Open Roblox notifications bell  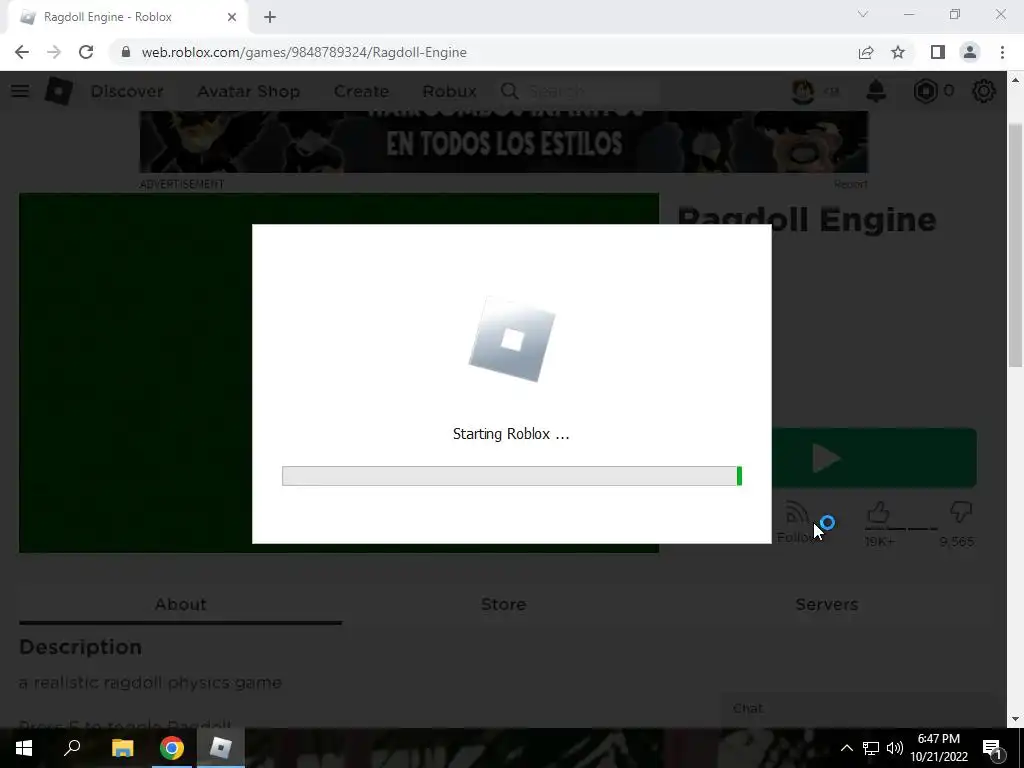(x=876, y=91)
